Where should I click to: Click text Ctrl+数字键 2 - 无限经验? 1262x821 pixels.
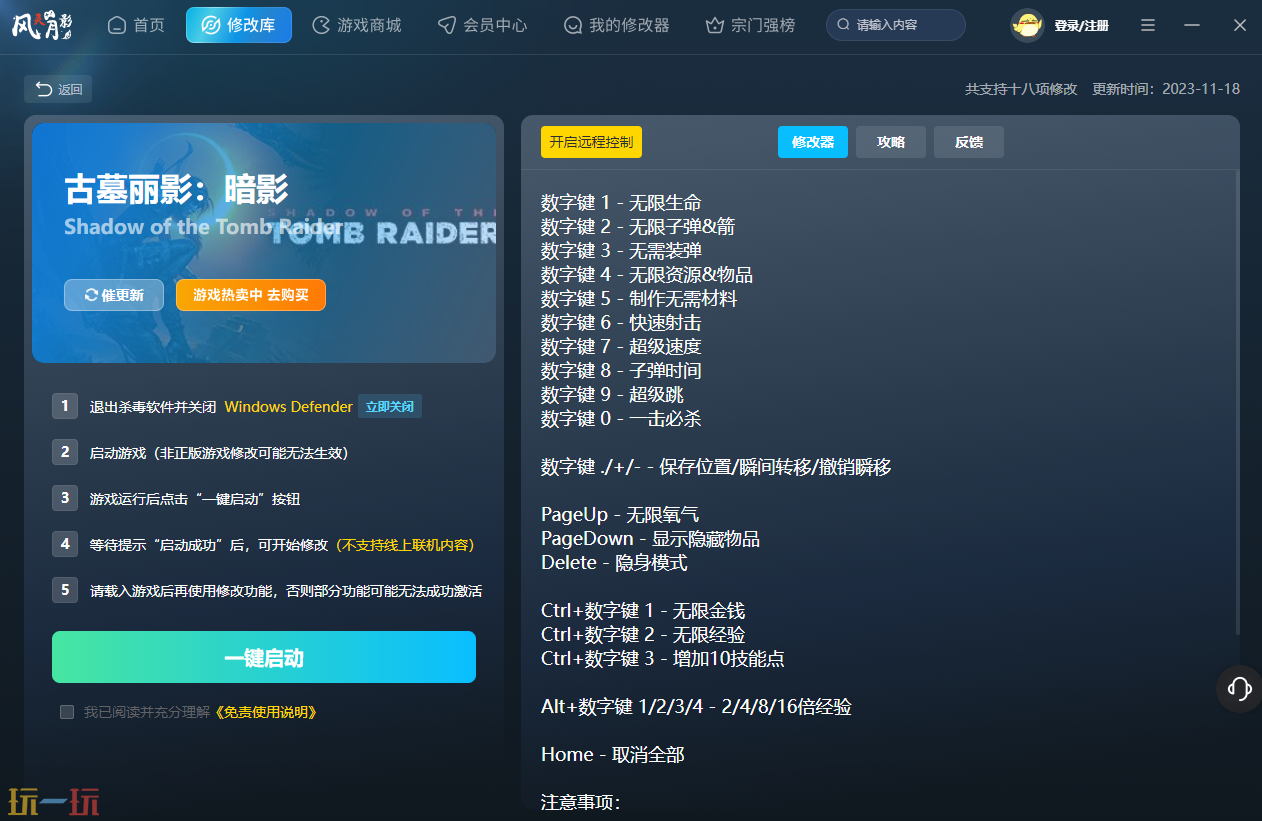pyautogui.click(x=643, y=635)
